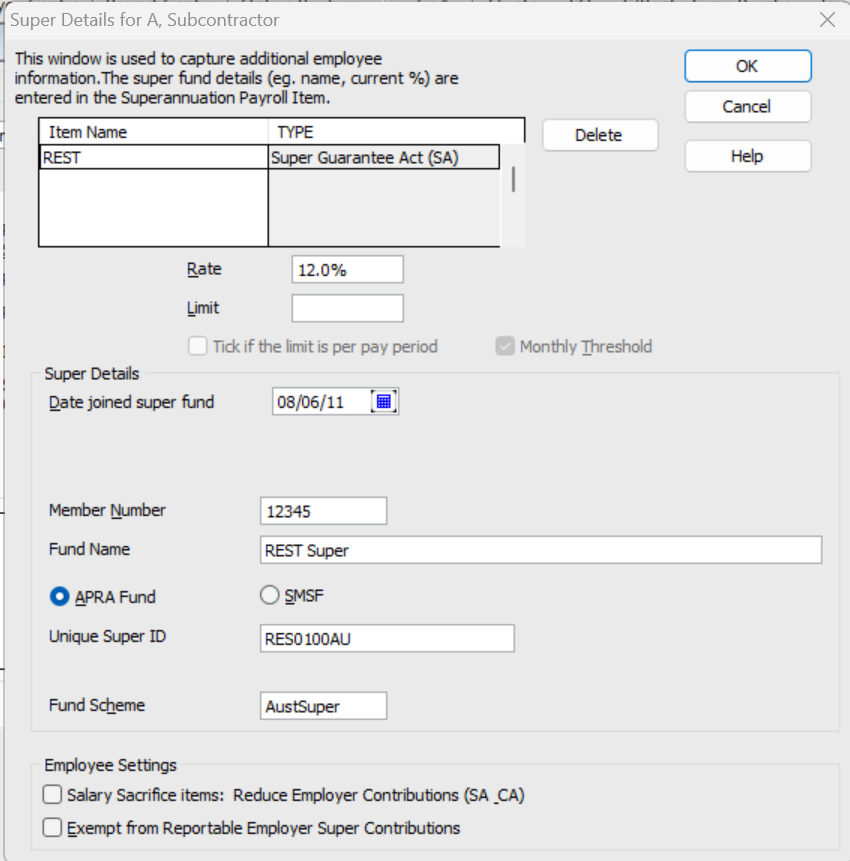Viewport: 850px width, 861px height.
Task: Select the REST item name cell
Action: click(154, 158)
